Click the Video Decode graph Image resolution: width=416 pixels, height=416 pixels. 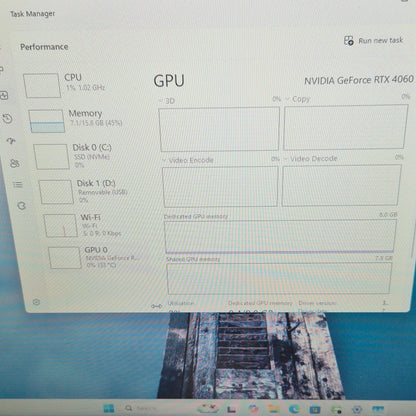tap(341, 185)
